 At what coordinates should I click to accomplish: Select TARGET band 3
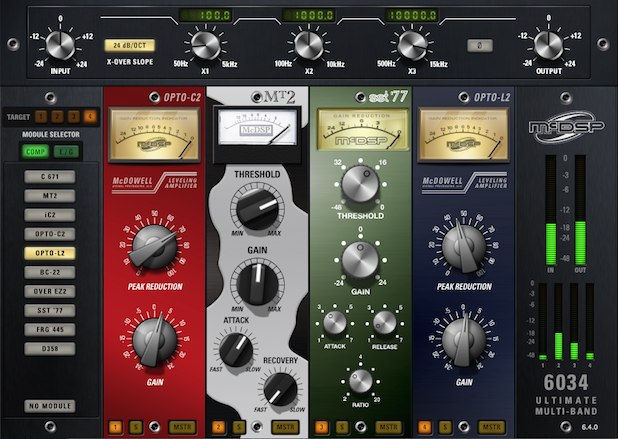point(73,117)
